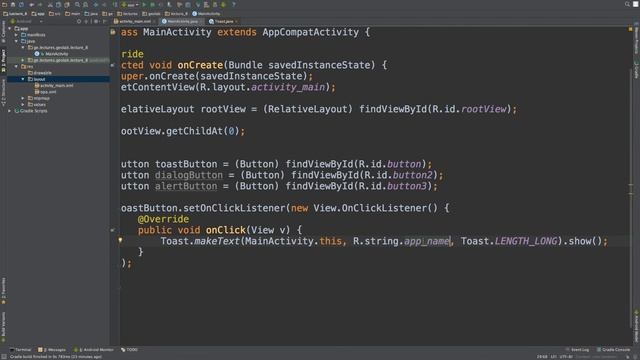Click the Debug app icon
This screenshot has height=360, width=640.
tap(153, 4)
